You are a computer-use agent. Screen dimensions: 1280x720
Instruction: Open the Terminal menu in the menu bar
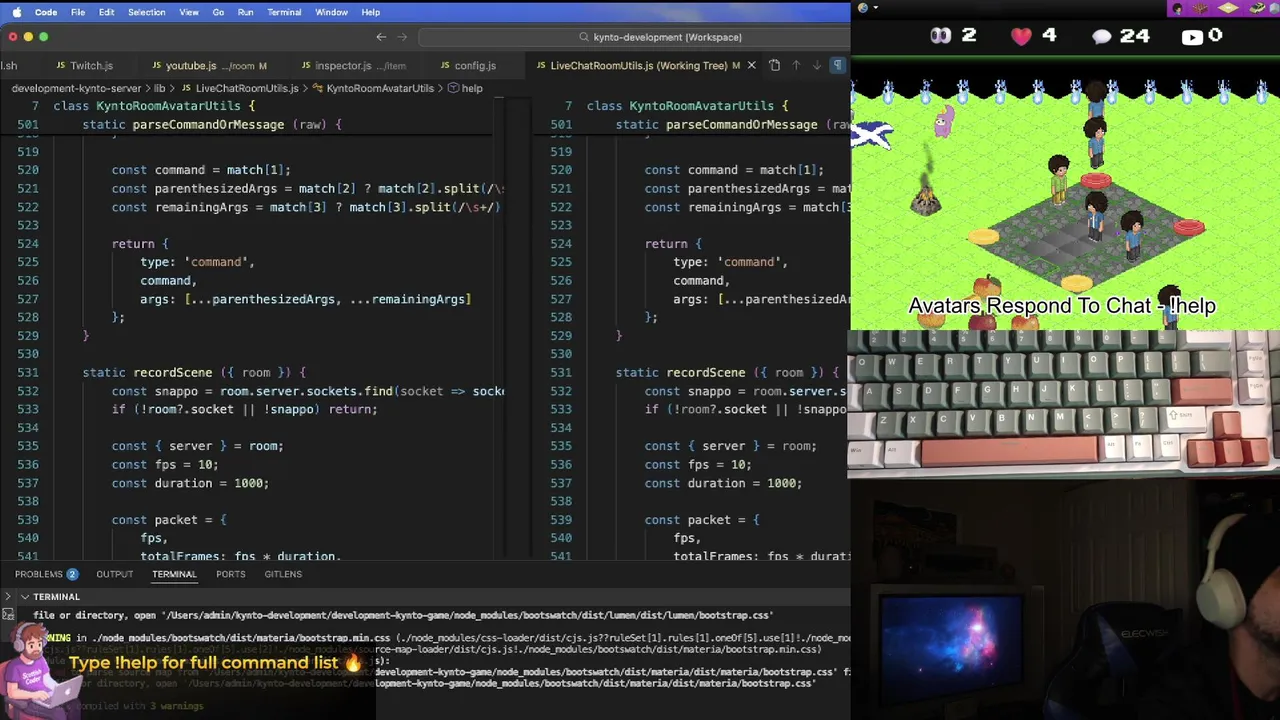pos(284,12)
